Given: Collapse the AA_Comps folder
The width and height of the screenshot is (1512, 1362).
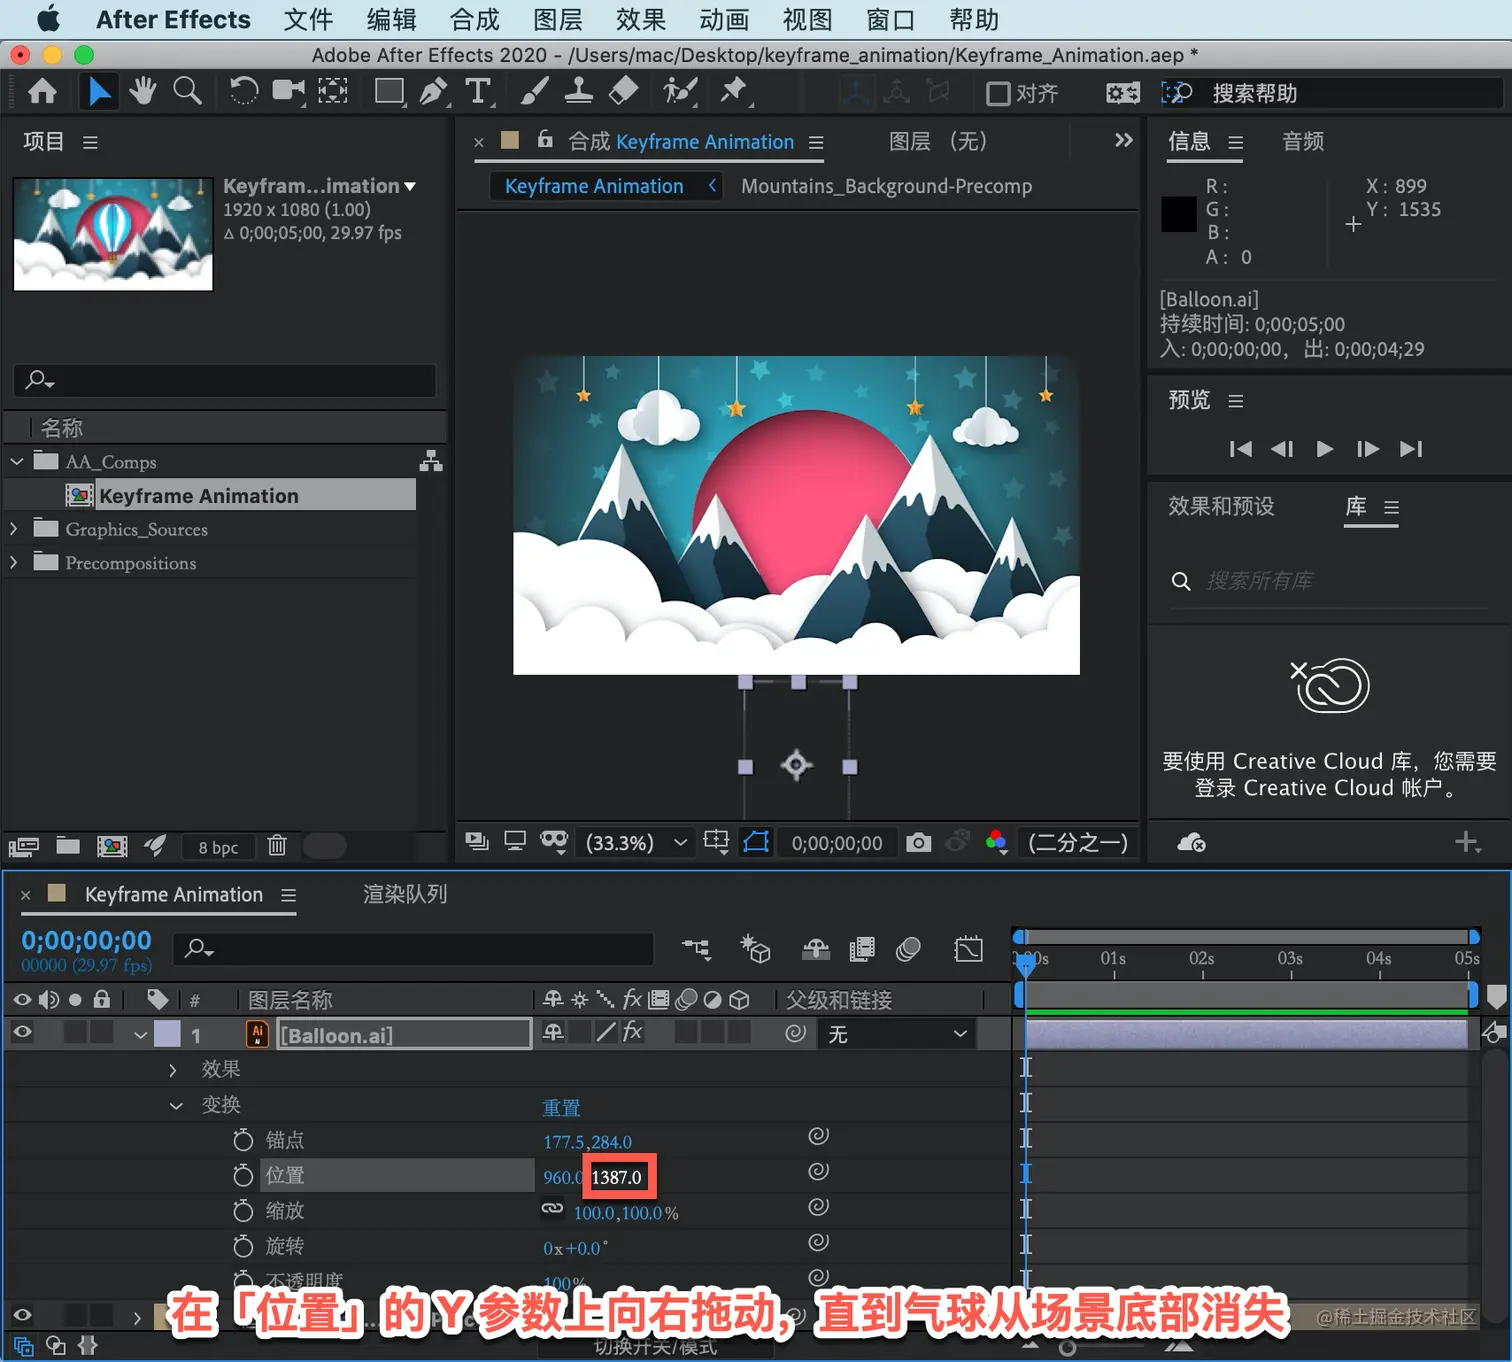Looking at the screenshot, I should pyautogui.click(x=17, y=461).
